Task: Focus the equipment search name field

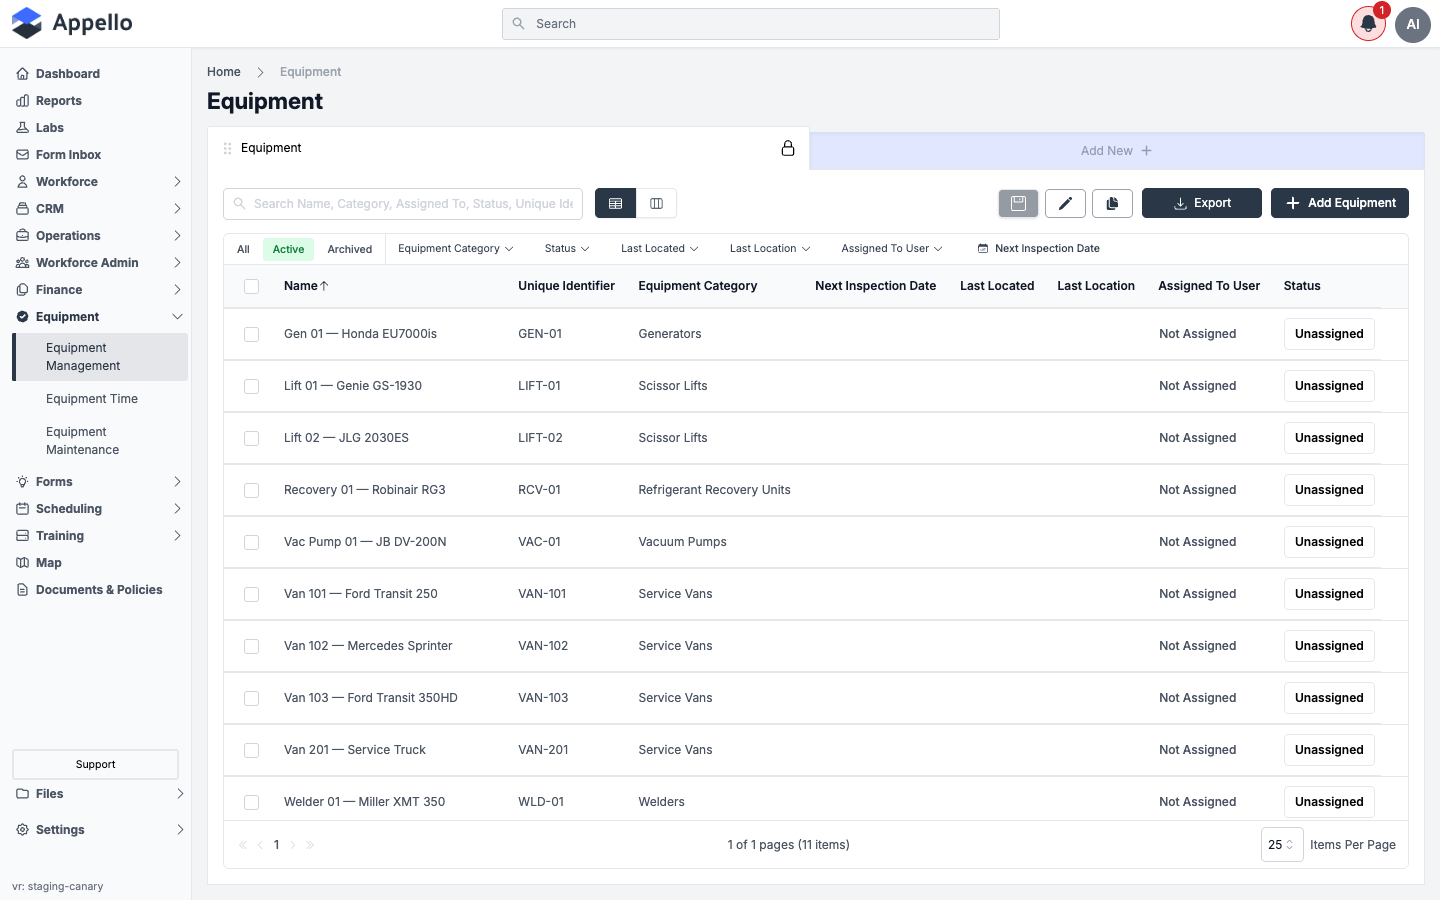Action: [403, 204]
